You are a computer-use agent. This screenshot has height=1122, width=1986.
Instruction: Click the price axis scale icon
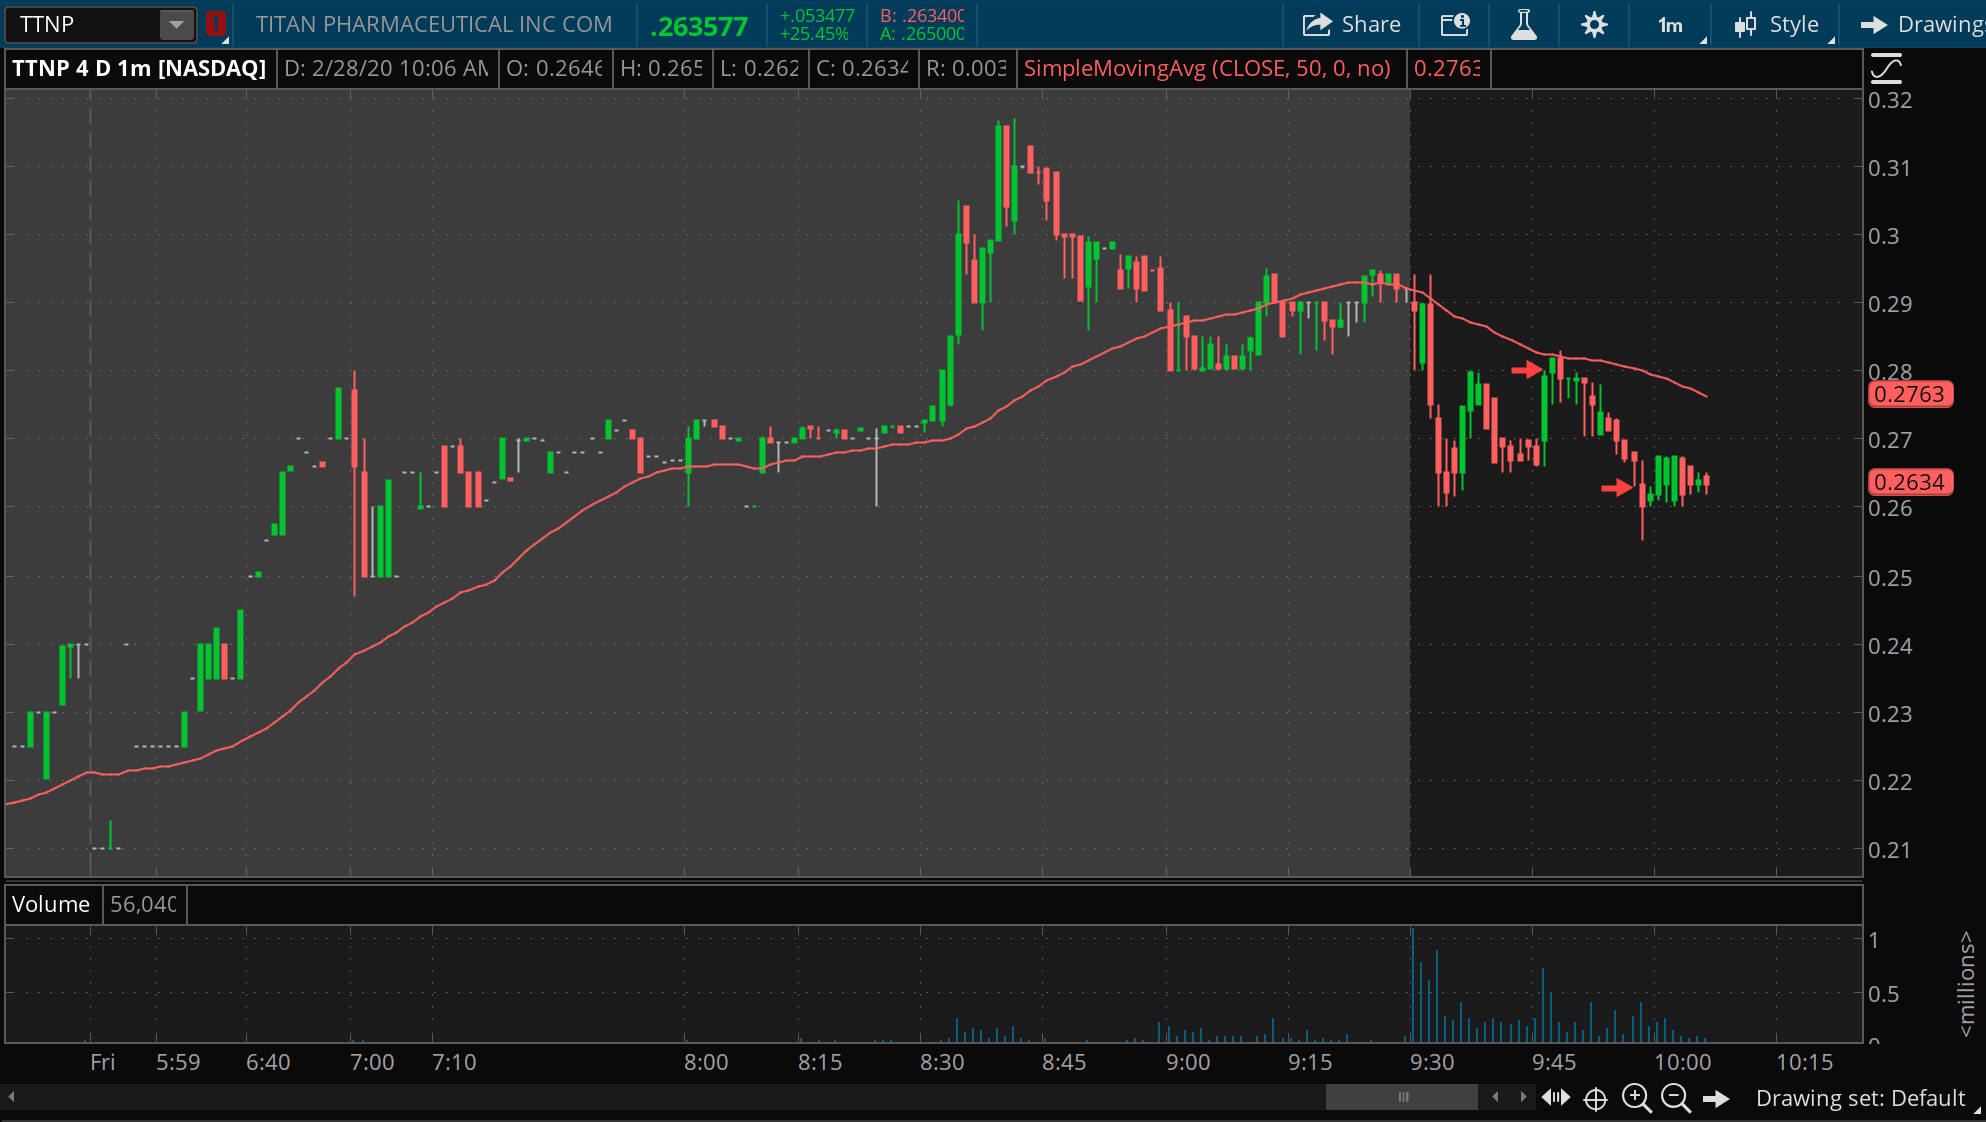(1885, 69)
